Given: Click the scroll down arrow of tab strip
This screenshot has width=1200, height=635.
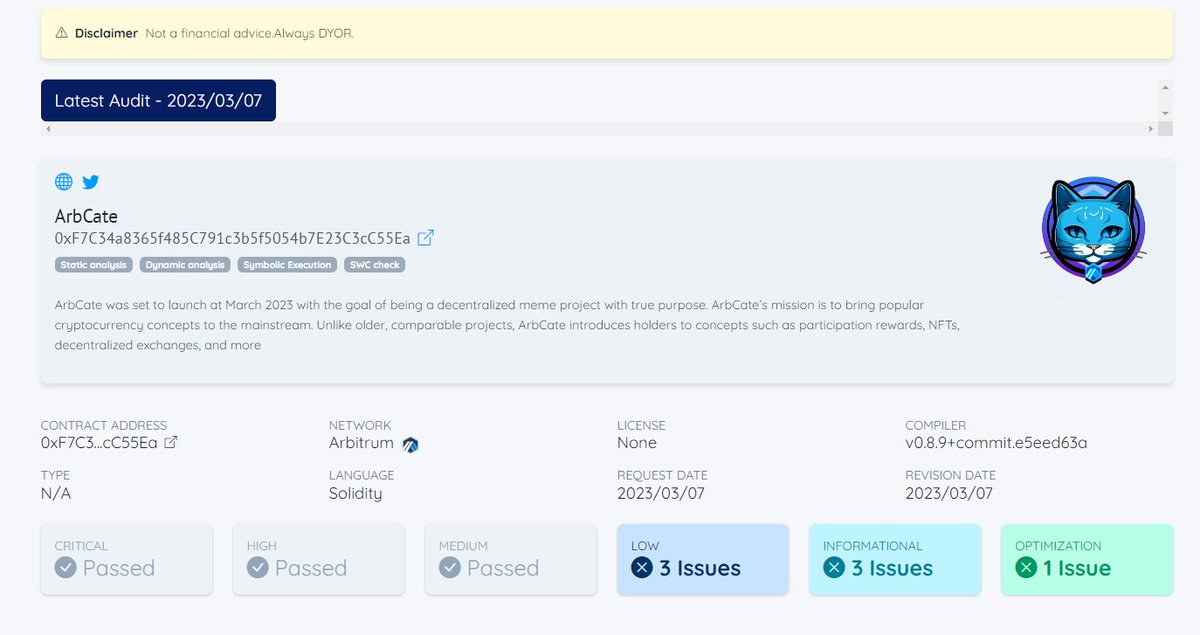Looking at the screenshot, I should tap(1165, 114).
